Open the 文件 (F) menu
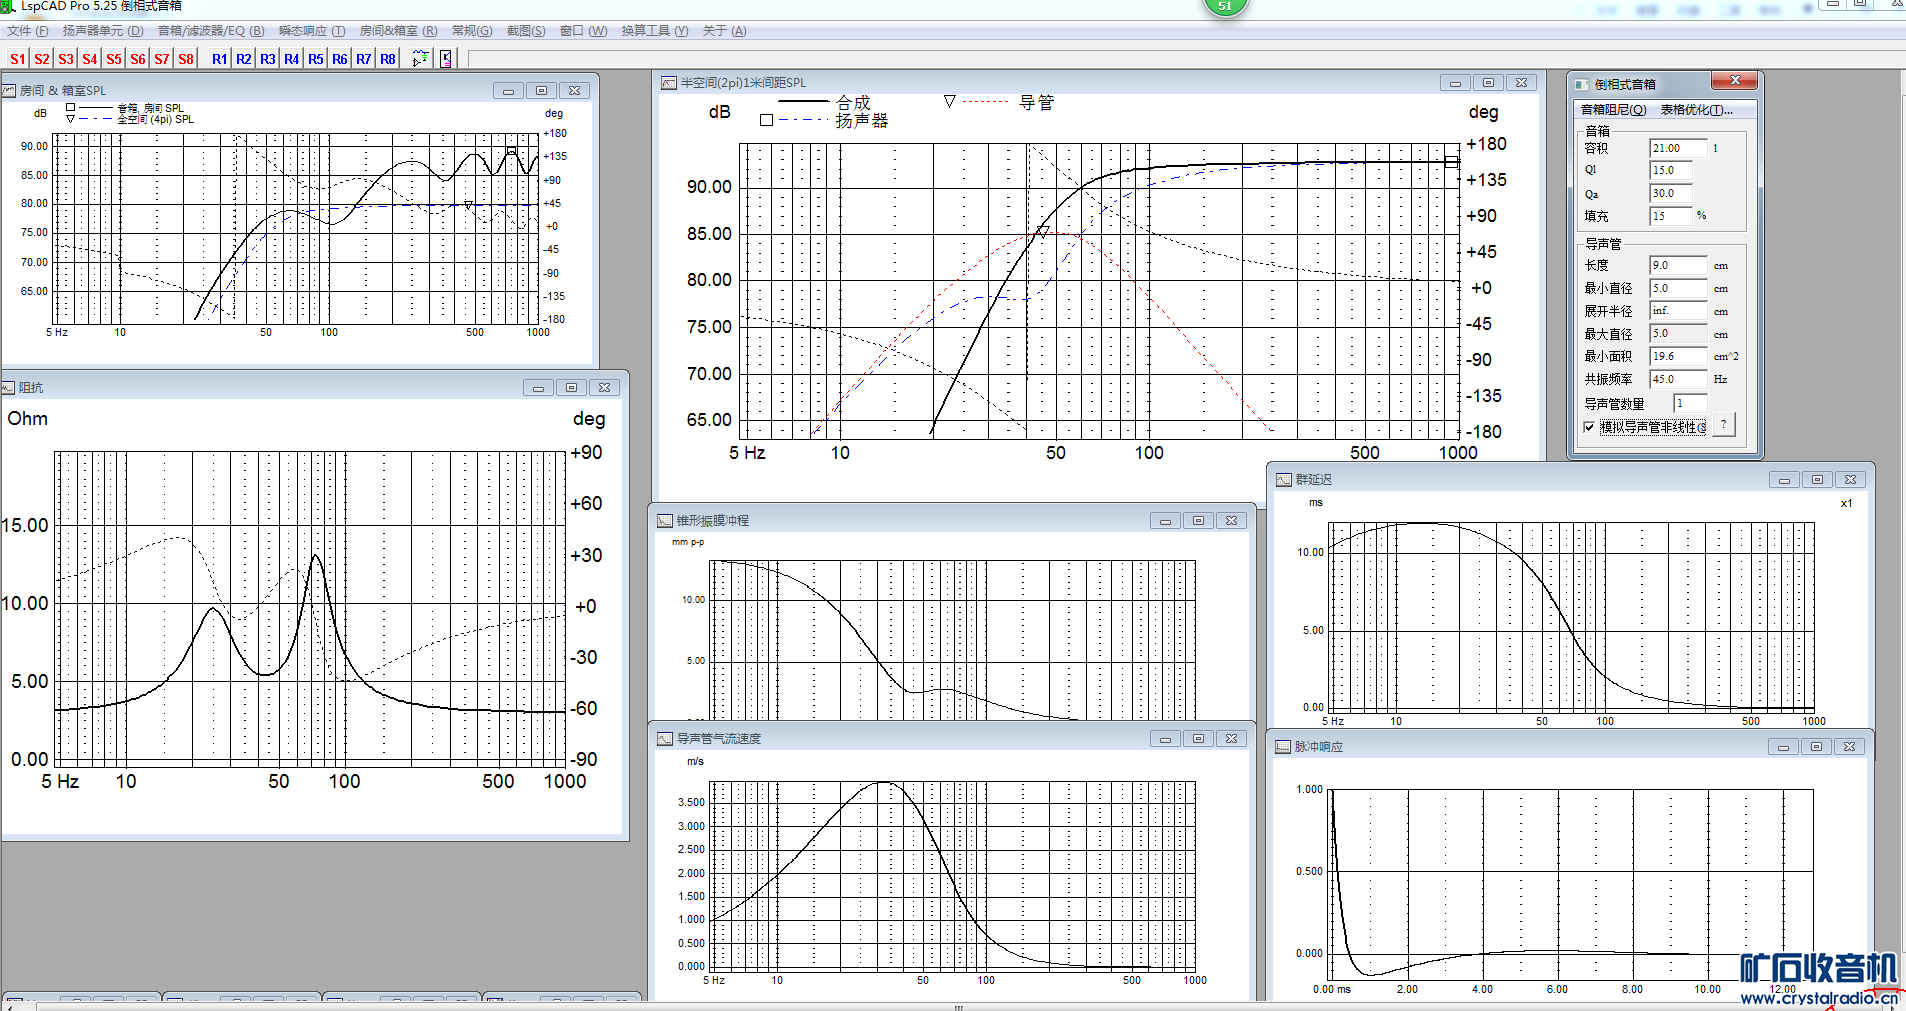This screenshot has height=1011, width=1906. tap(27, 31)
